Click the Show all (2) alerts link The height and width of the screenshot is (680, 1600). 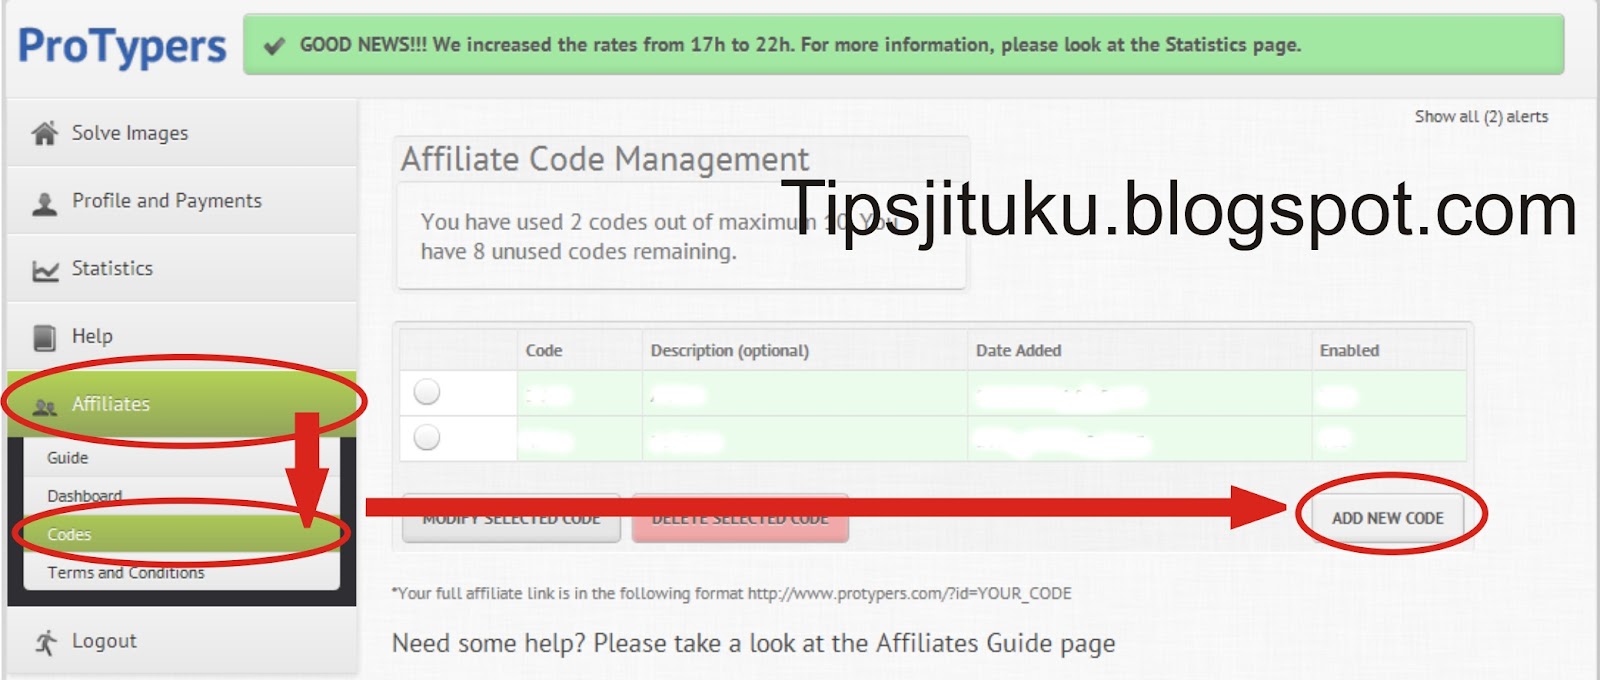coord(1481,117)
